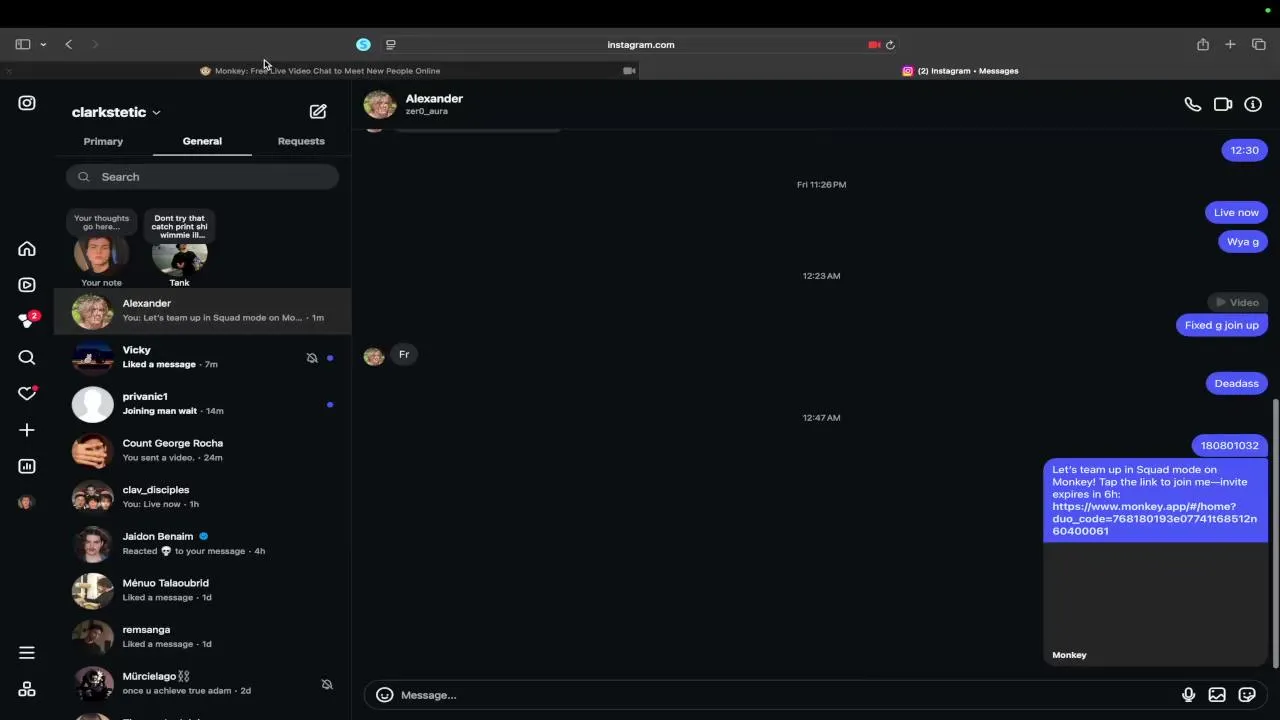Click the 'Deadass' message bubble
1280x720 pixels.
(x=1236, y=383)
